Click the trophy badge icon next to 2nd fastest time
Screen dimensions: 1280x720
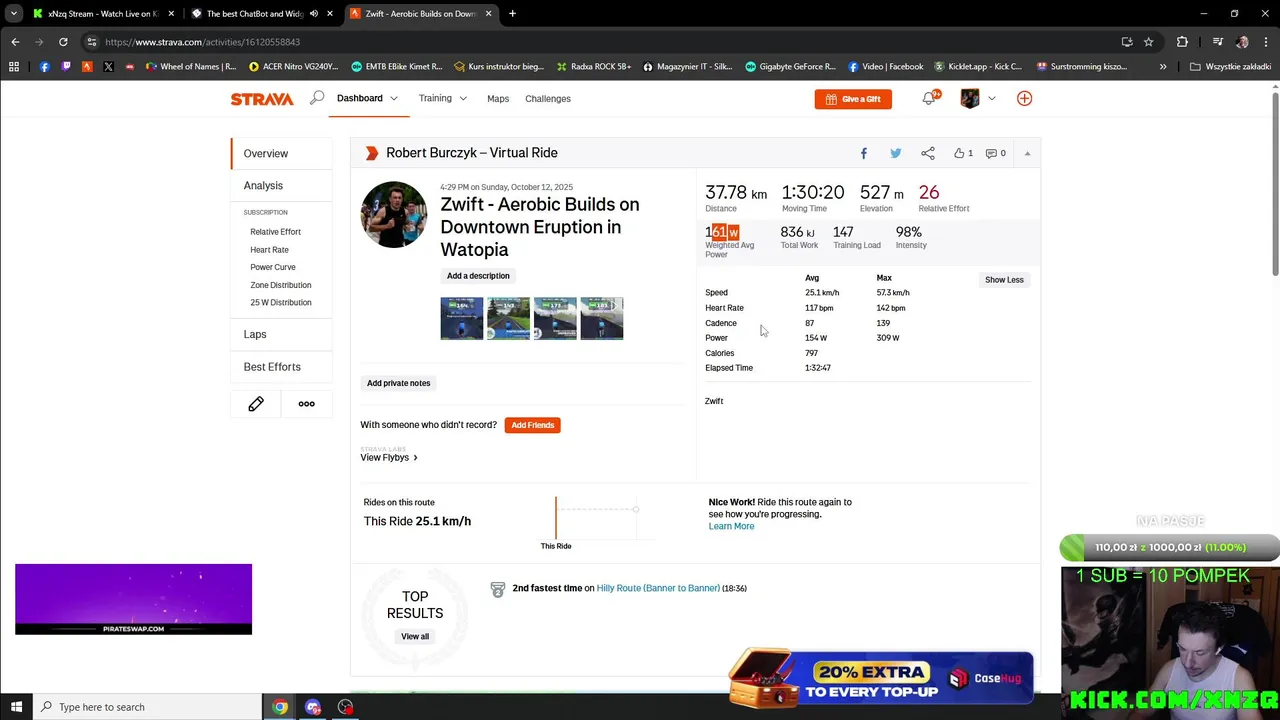(498, 590)
